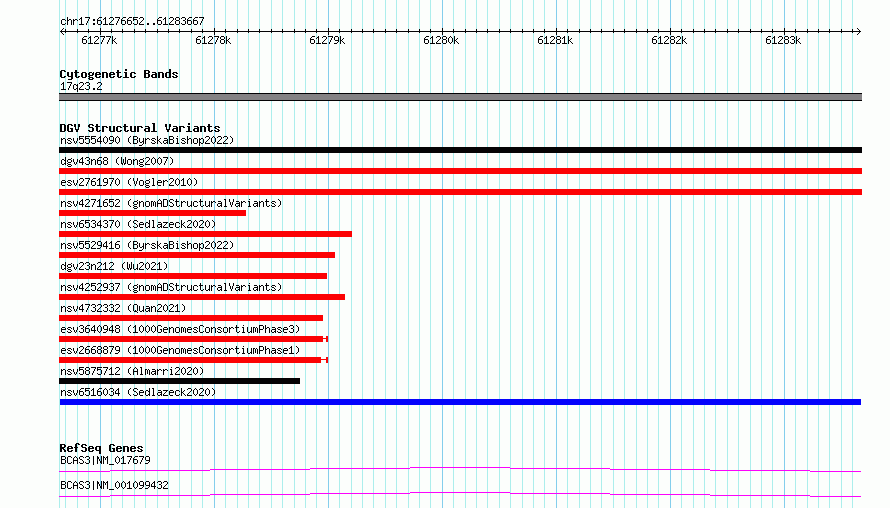Click the red nsv4252937 variant bar
This screenshot has width=890, height=508.
pyautogui.click(x=202, y=297)
